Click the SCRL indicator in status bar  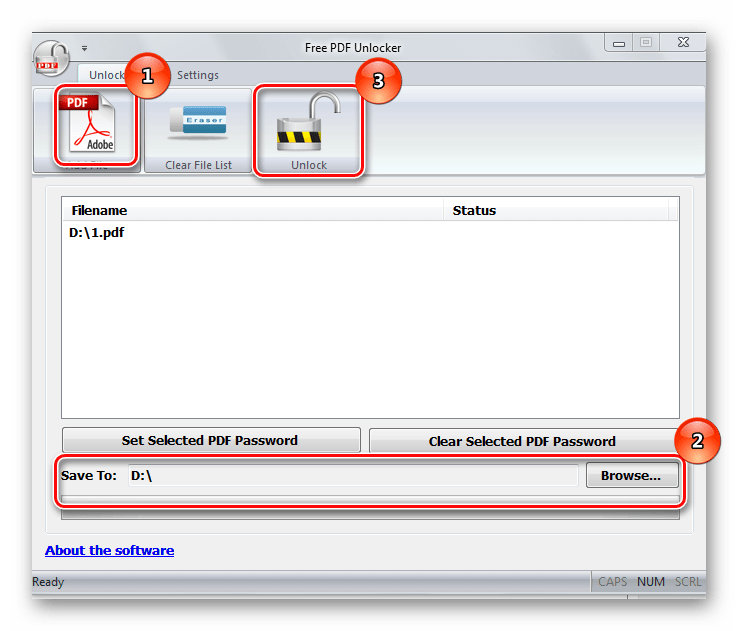click(x=688, y=582)
